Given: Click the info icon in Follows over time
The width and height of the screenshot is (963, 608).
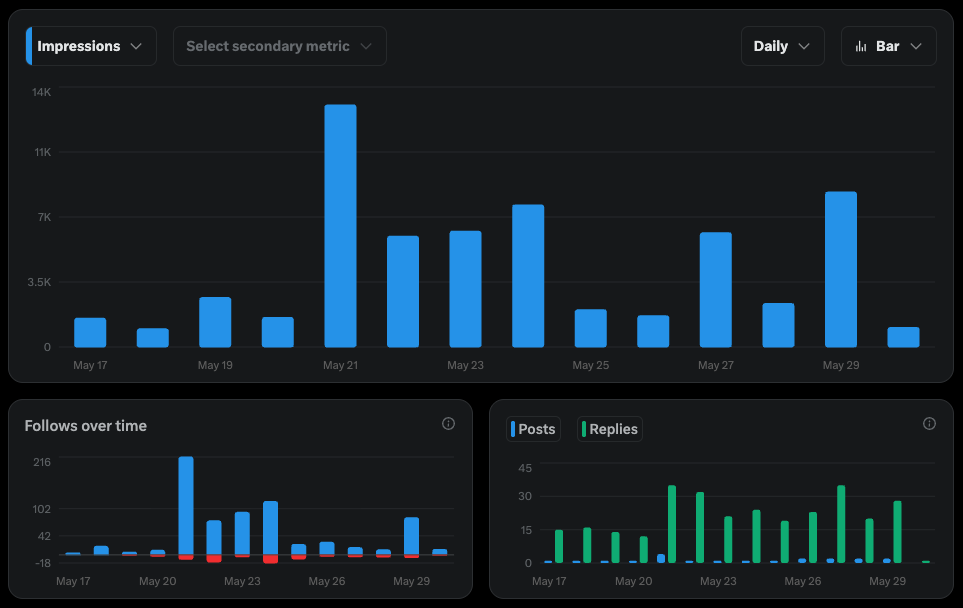Looking at the screenshot, I should (x=448, y=424).
